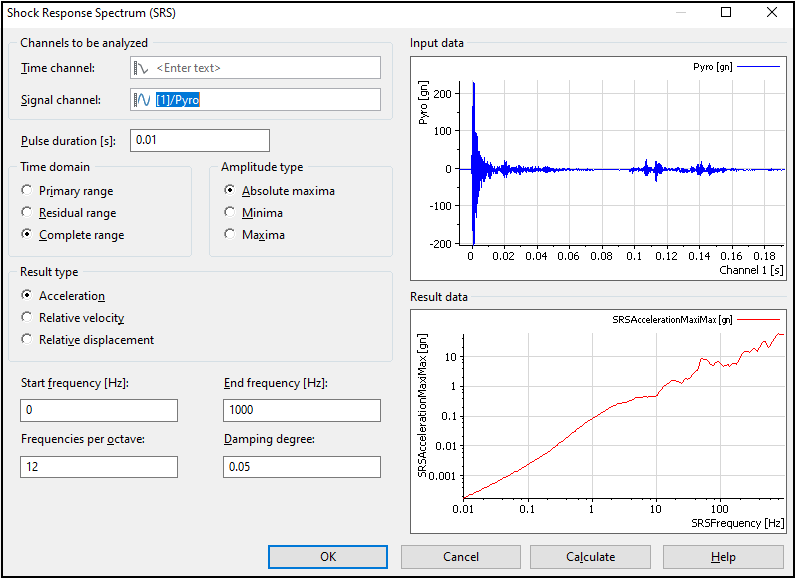The width and height of the screenshot is (795, 578).
Task: Select Residual range time domain
Action: click(27, 213)
